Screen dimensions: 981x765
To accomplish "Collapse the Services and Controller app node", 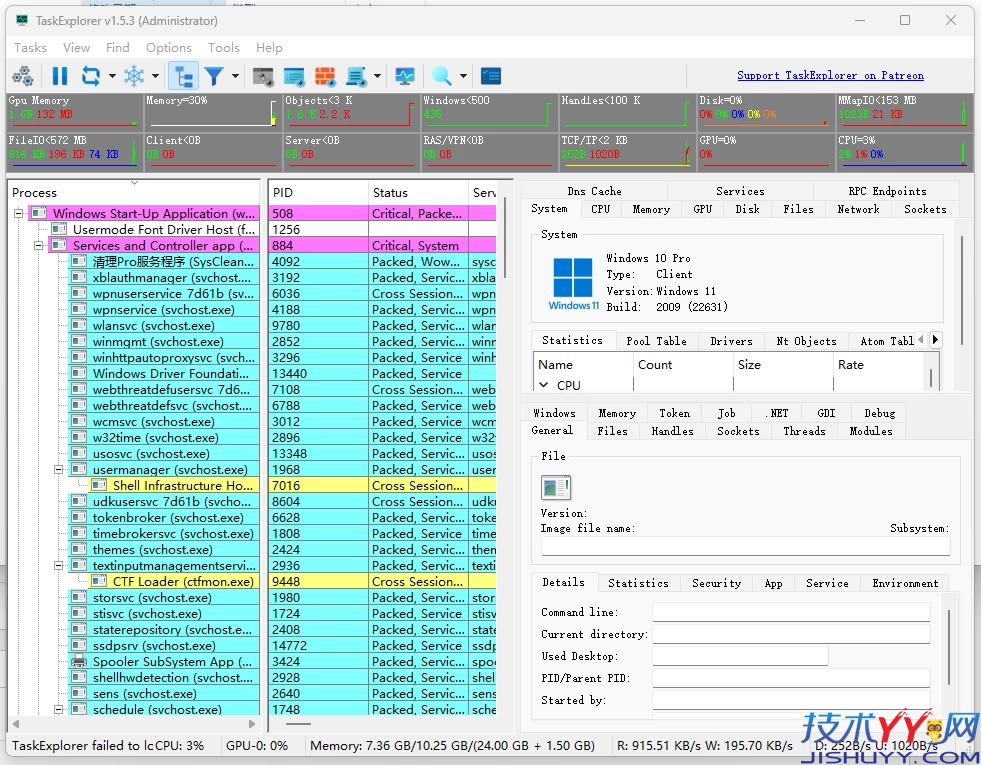I will [x=40, y=245].
